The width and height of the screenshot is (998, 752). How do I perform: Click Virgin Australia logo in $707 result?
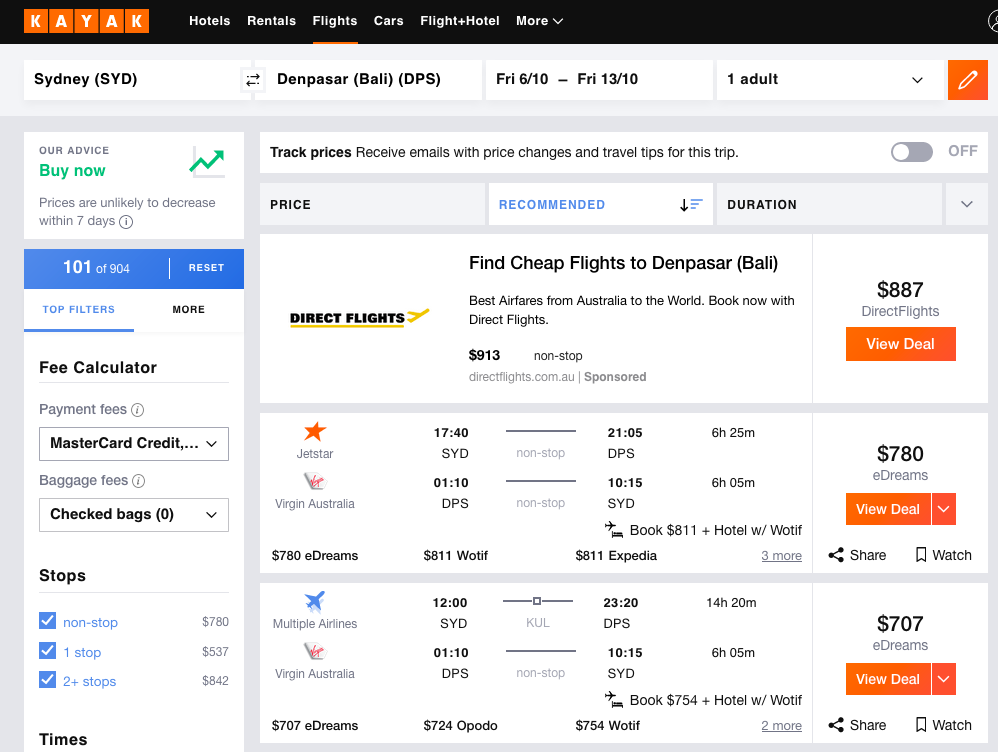pos(314,651)
